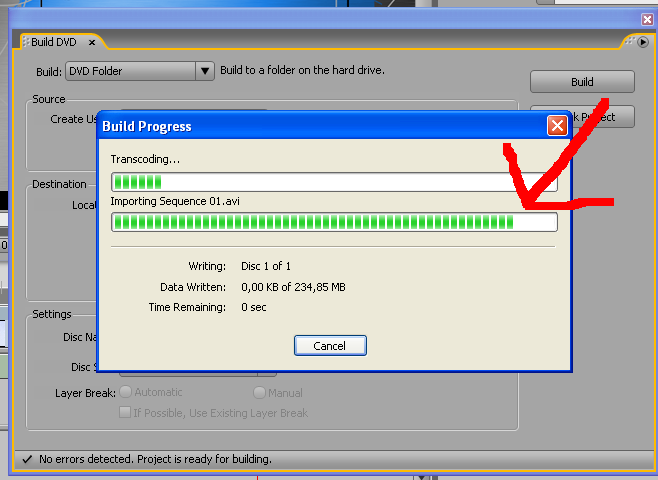Image resolution: width=658 pixels, height=480 pixels.
Task: Click the checkmark status icon in status bar
Action: (27, 459)
